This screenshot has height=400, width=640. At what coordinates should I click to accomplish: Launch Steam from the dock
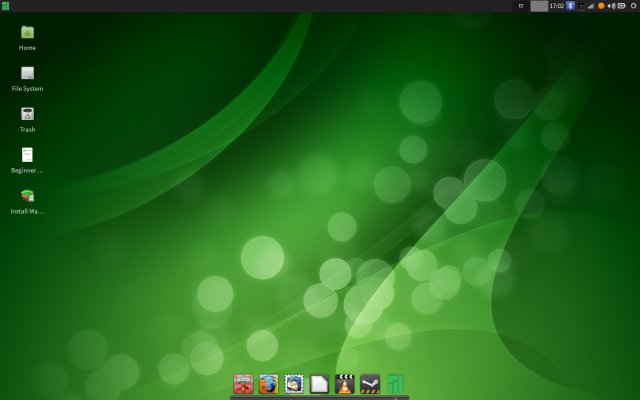click(x=370, y=384)
